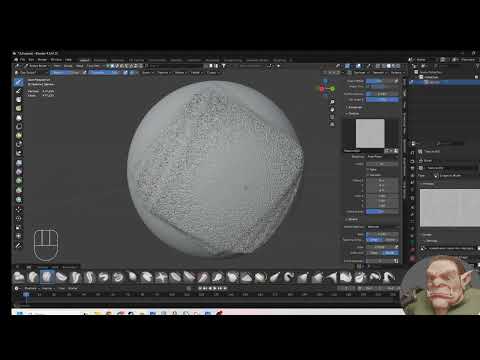Collapse the Texture panel in the sidebar

[354, 114]
